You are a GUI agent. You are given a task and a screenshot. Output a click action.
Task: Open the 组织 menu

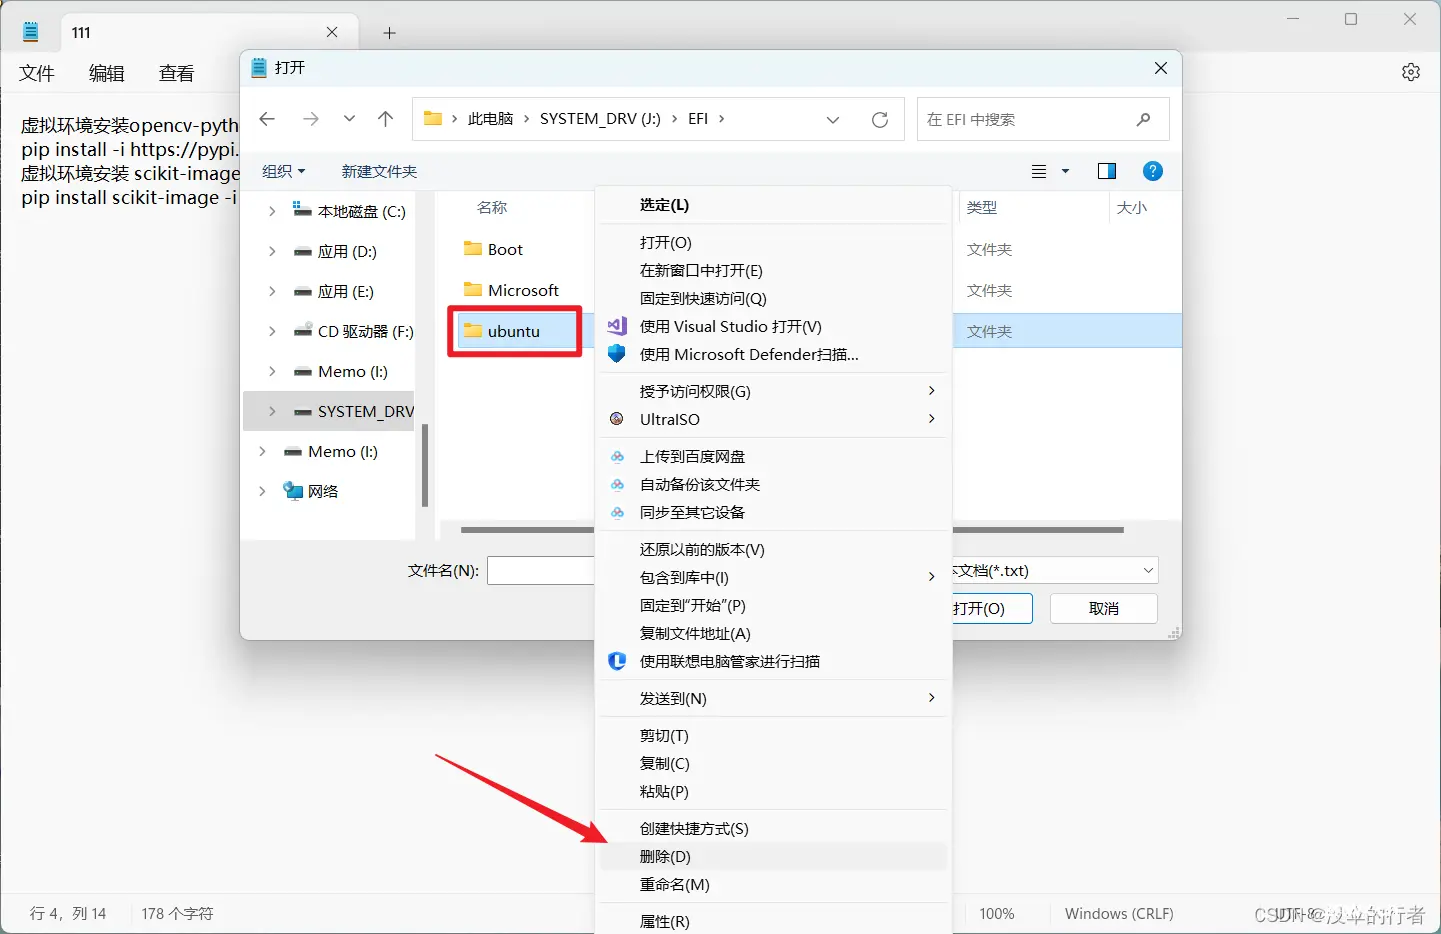[x=284, y=171]
